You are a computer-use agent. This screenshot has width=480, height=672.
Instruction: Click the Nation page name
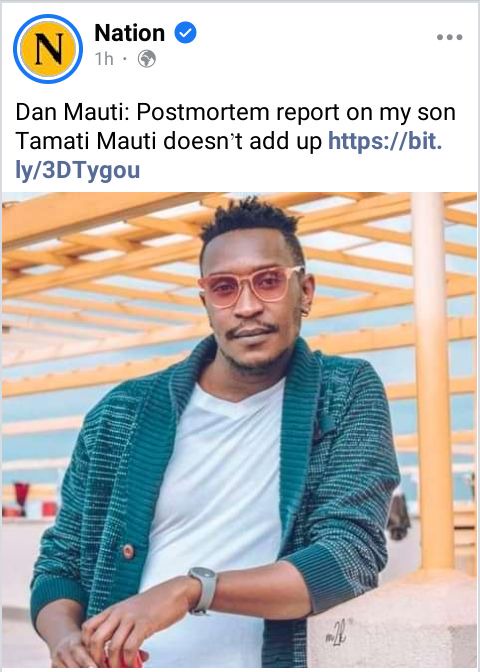click(x=129, y=33)
